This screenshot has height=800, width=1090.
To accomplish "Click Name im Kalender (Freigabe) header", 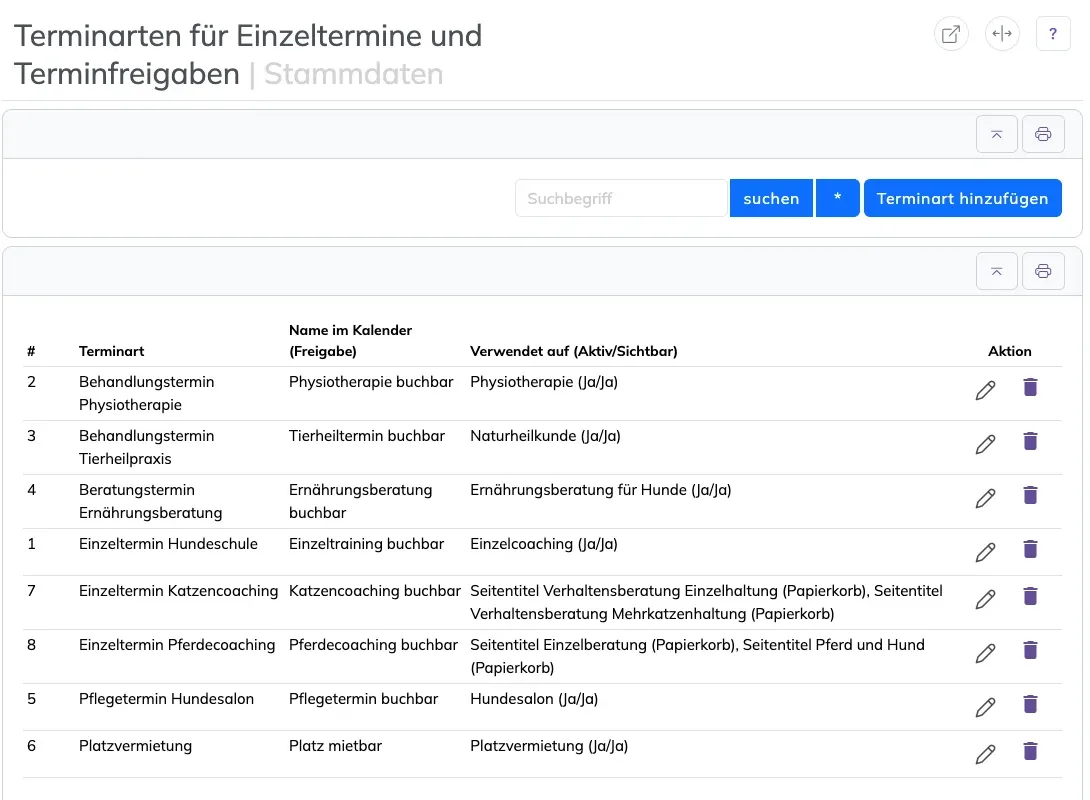I will 350,341.
